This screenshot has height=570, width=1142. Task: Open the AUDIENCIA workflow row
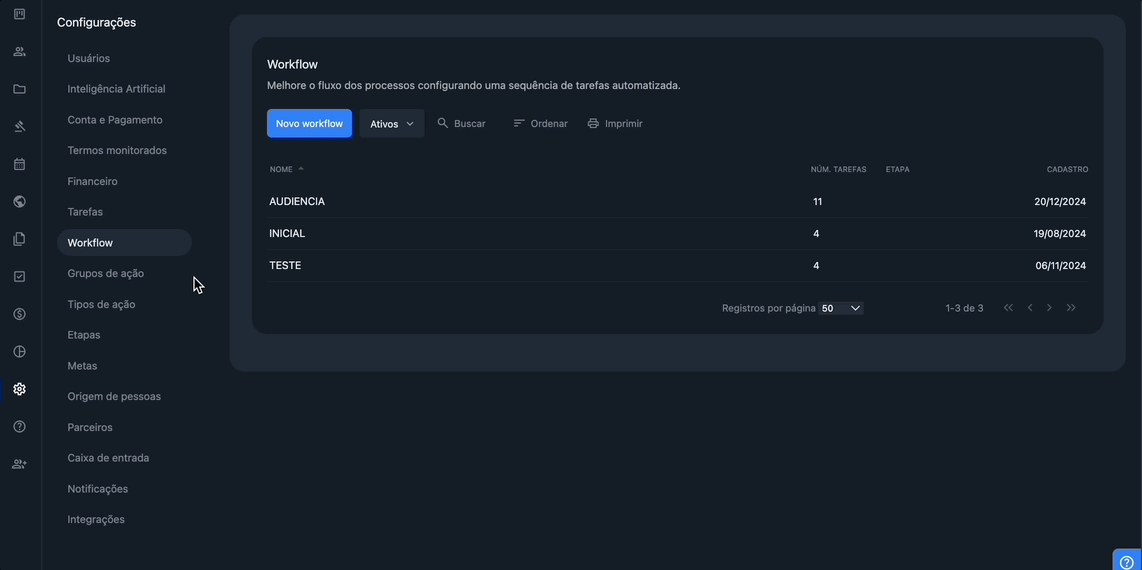(677, 202)
